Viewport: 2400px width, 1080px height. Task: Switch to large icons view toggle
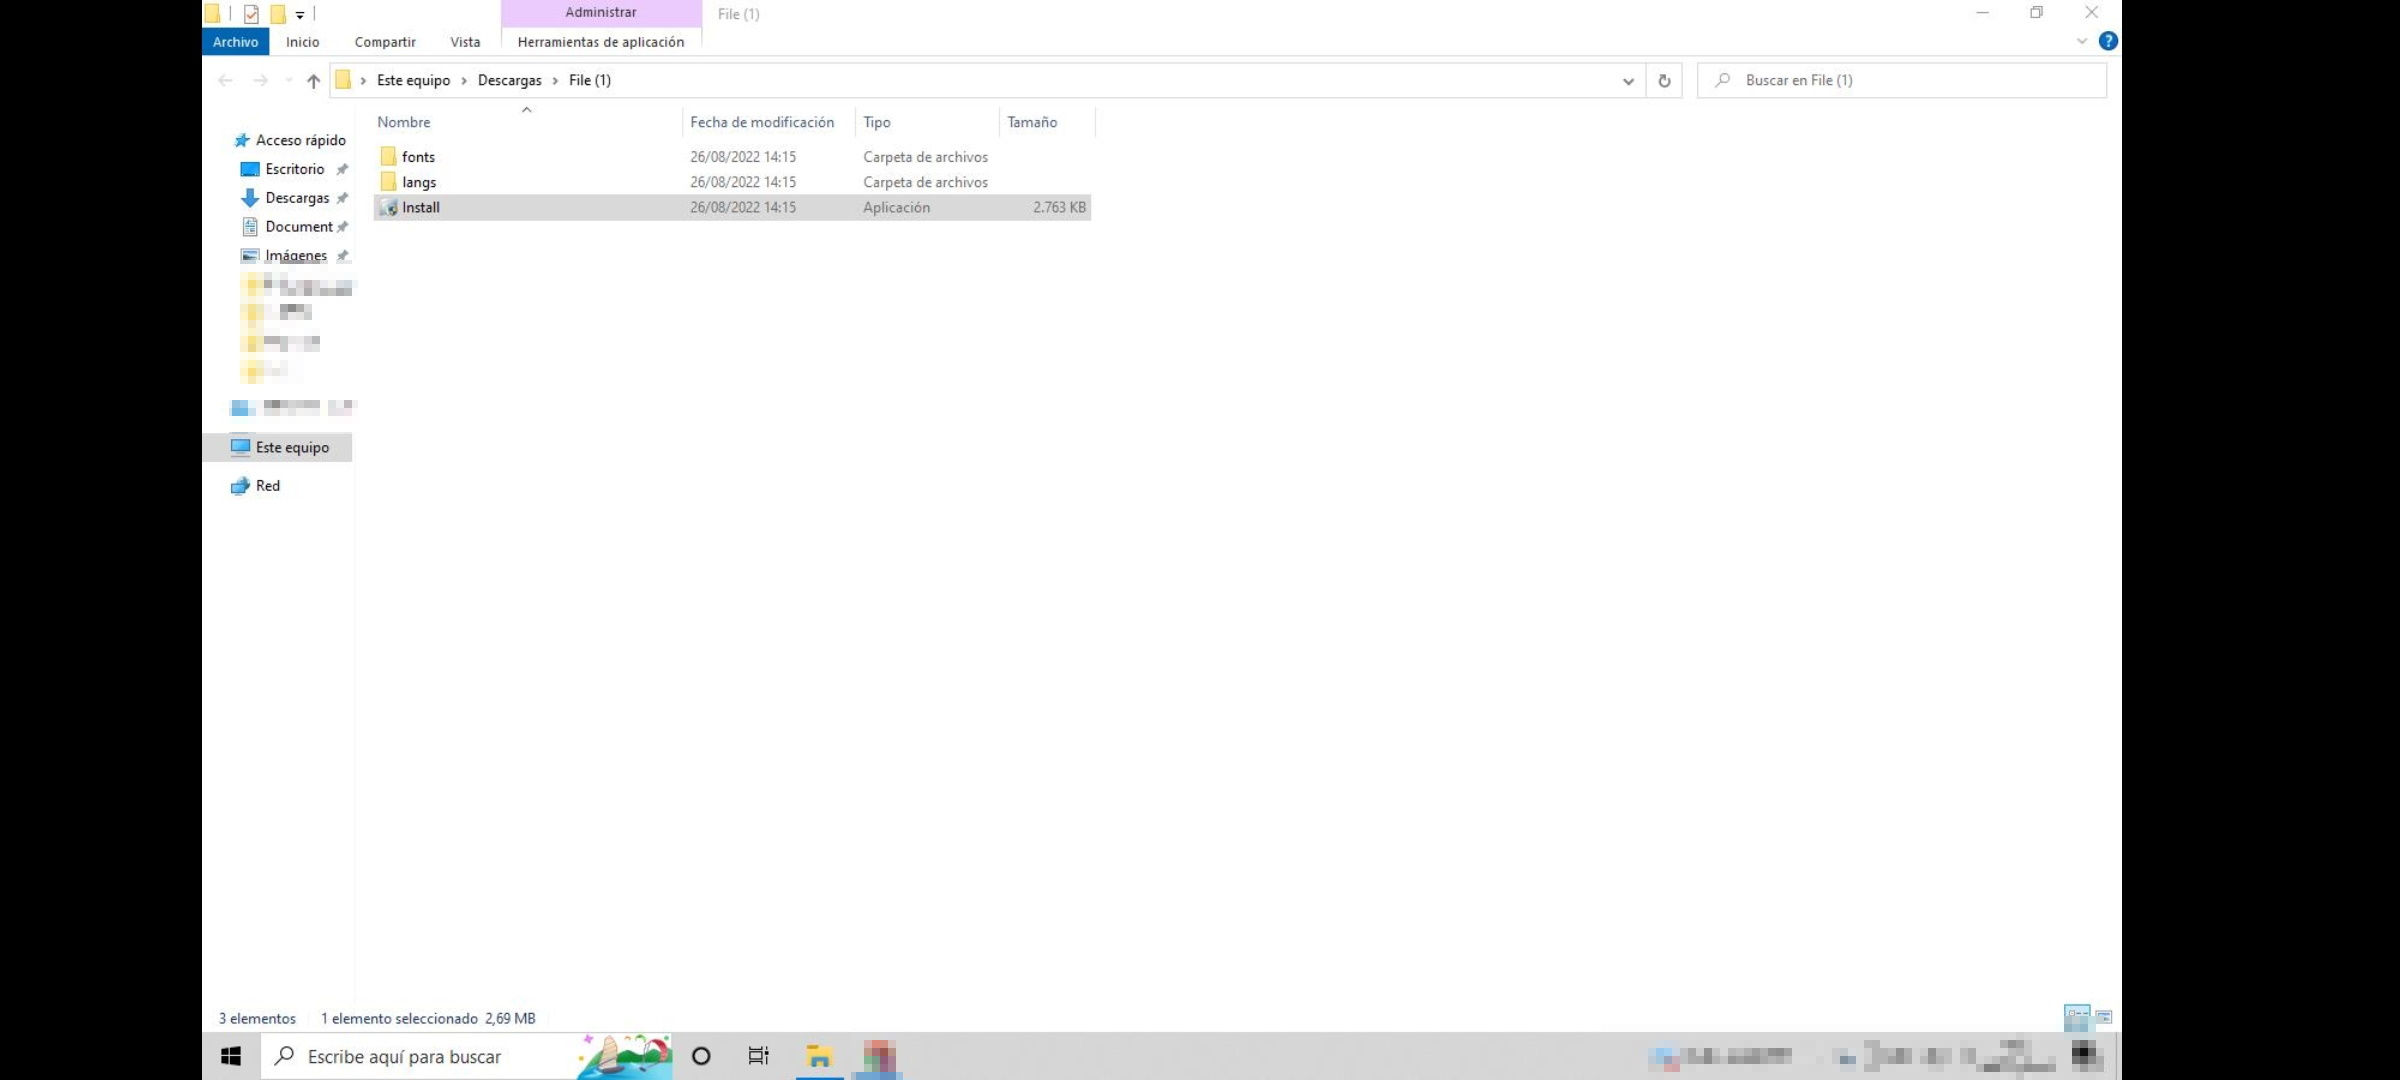(x=2104, y=1017)
